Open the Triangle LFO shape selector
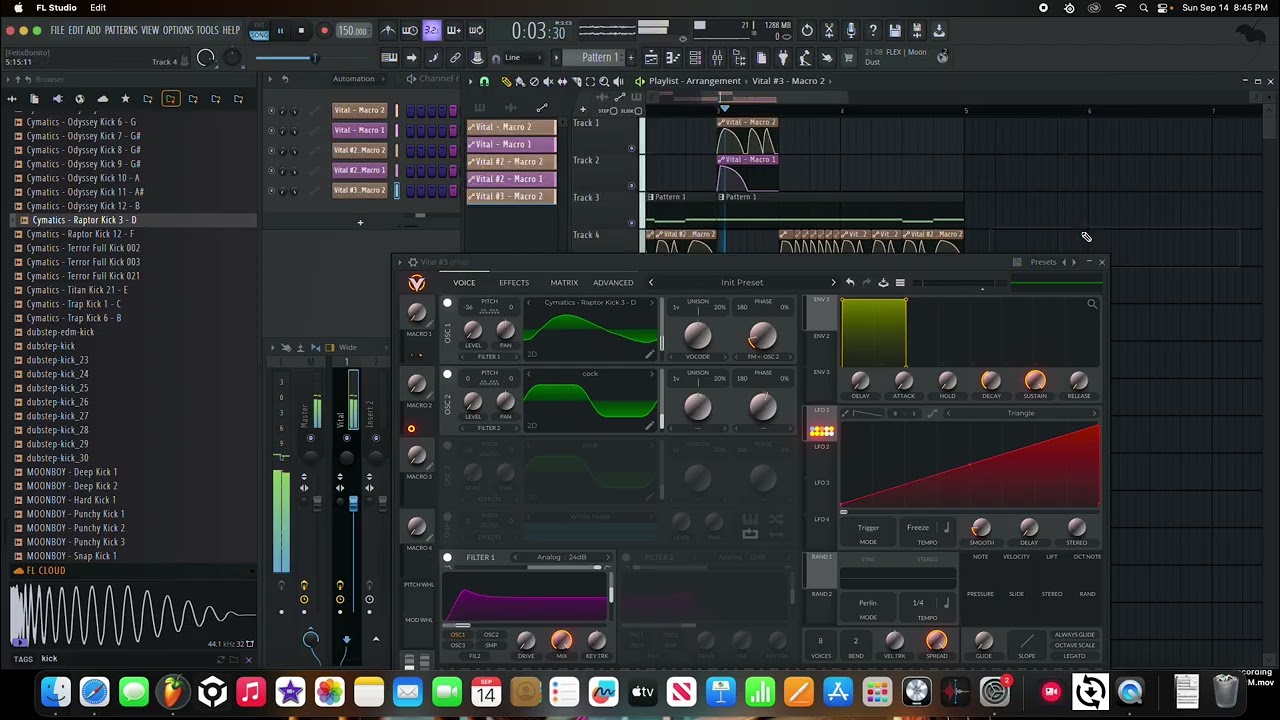 [1020, 413]
